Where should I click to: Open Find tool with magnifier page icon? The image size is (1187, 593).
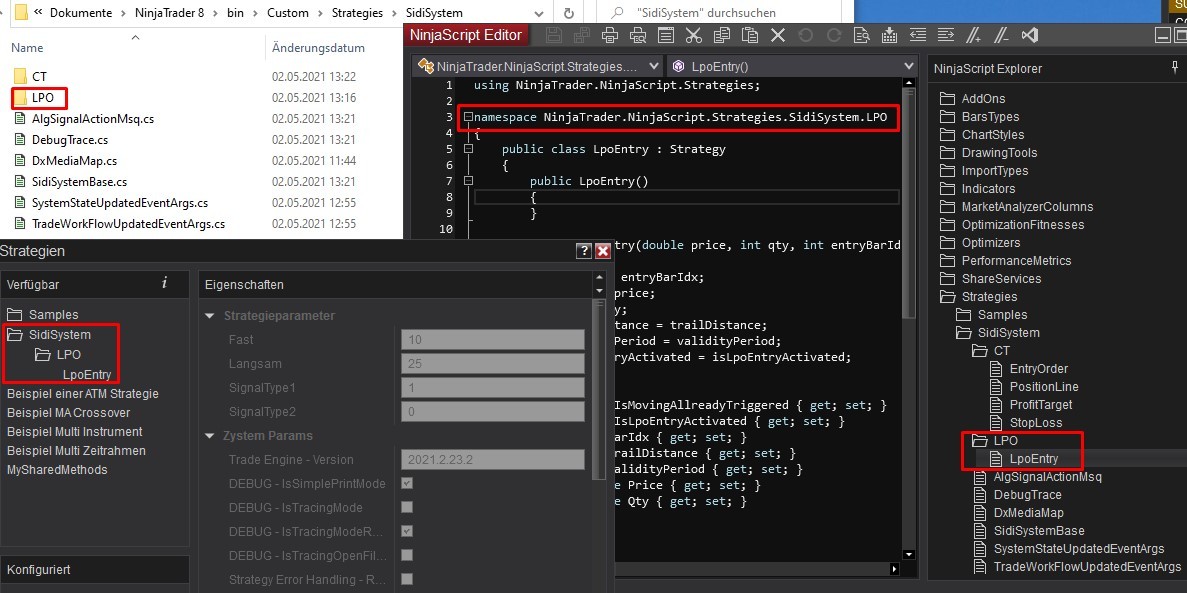pyautogui.click(x=861, y=35)
